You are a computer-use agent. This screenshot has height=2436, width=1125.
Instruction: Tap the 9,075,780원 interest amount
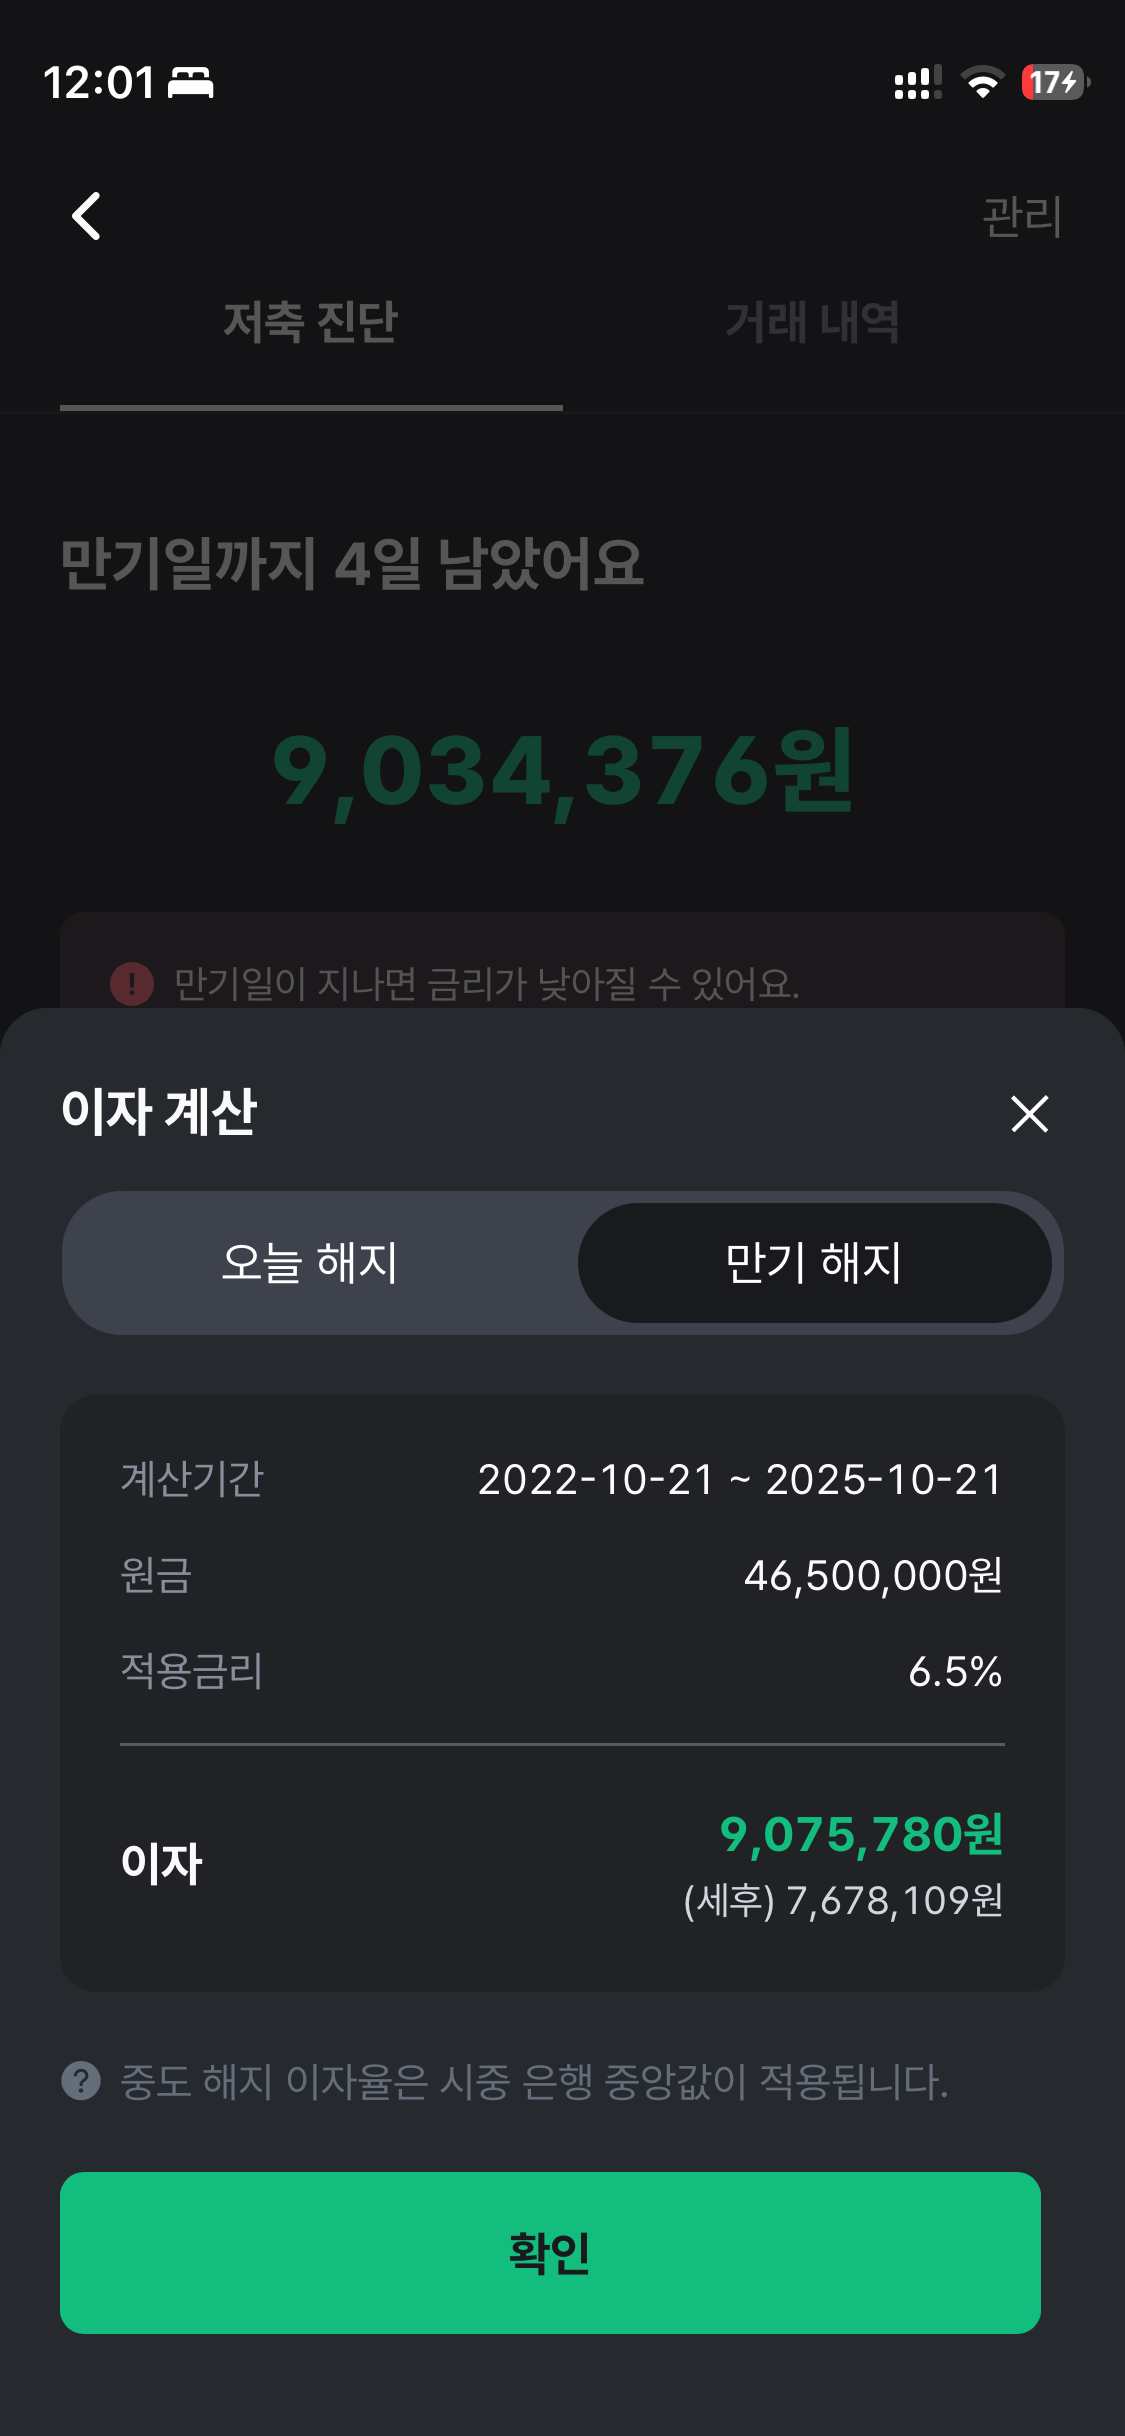tap(861, 1834)
